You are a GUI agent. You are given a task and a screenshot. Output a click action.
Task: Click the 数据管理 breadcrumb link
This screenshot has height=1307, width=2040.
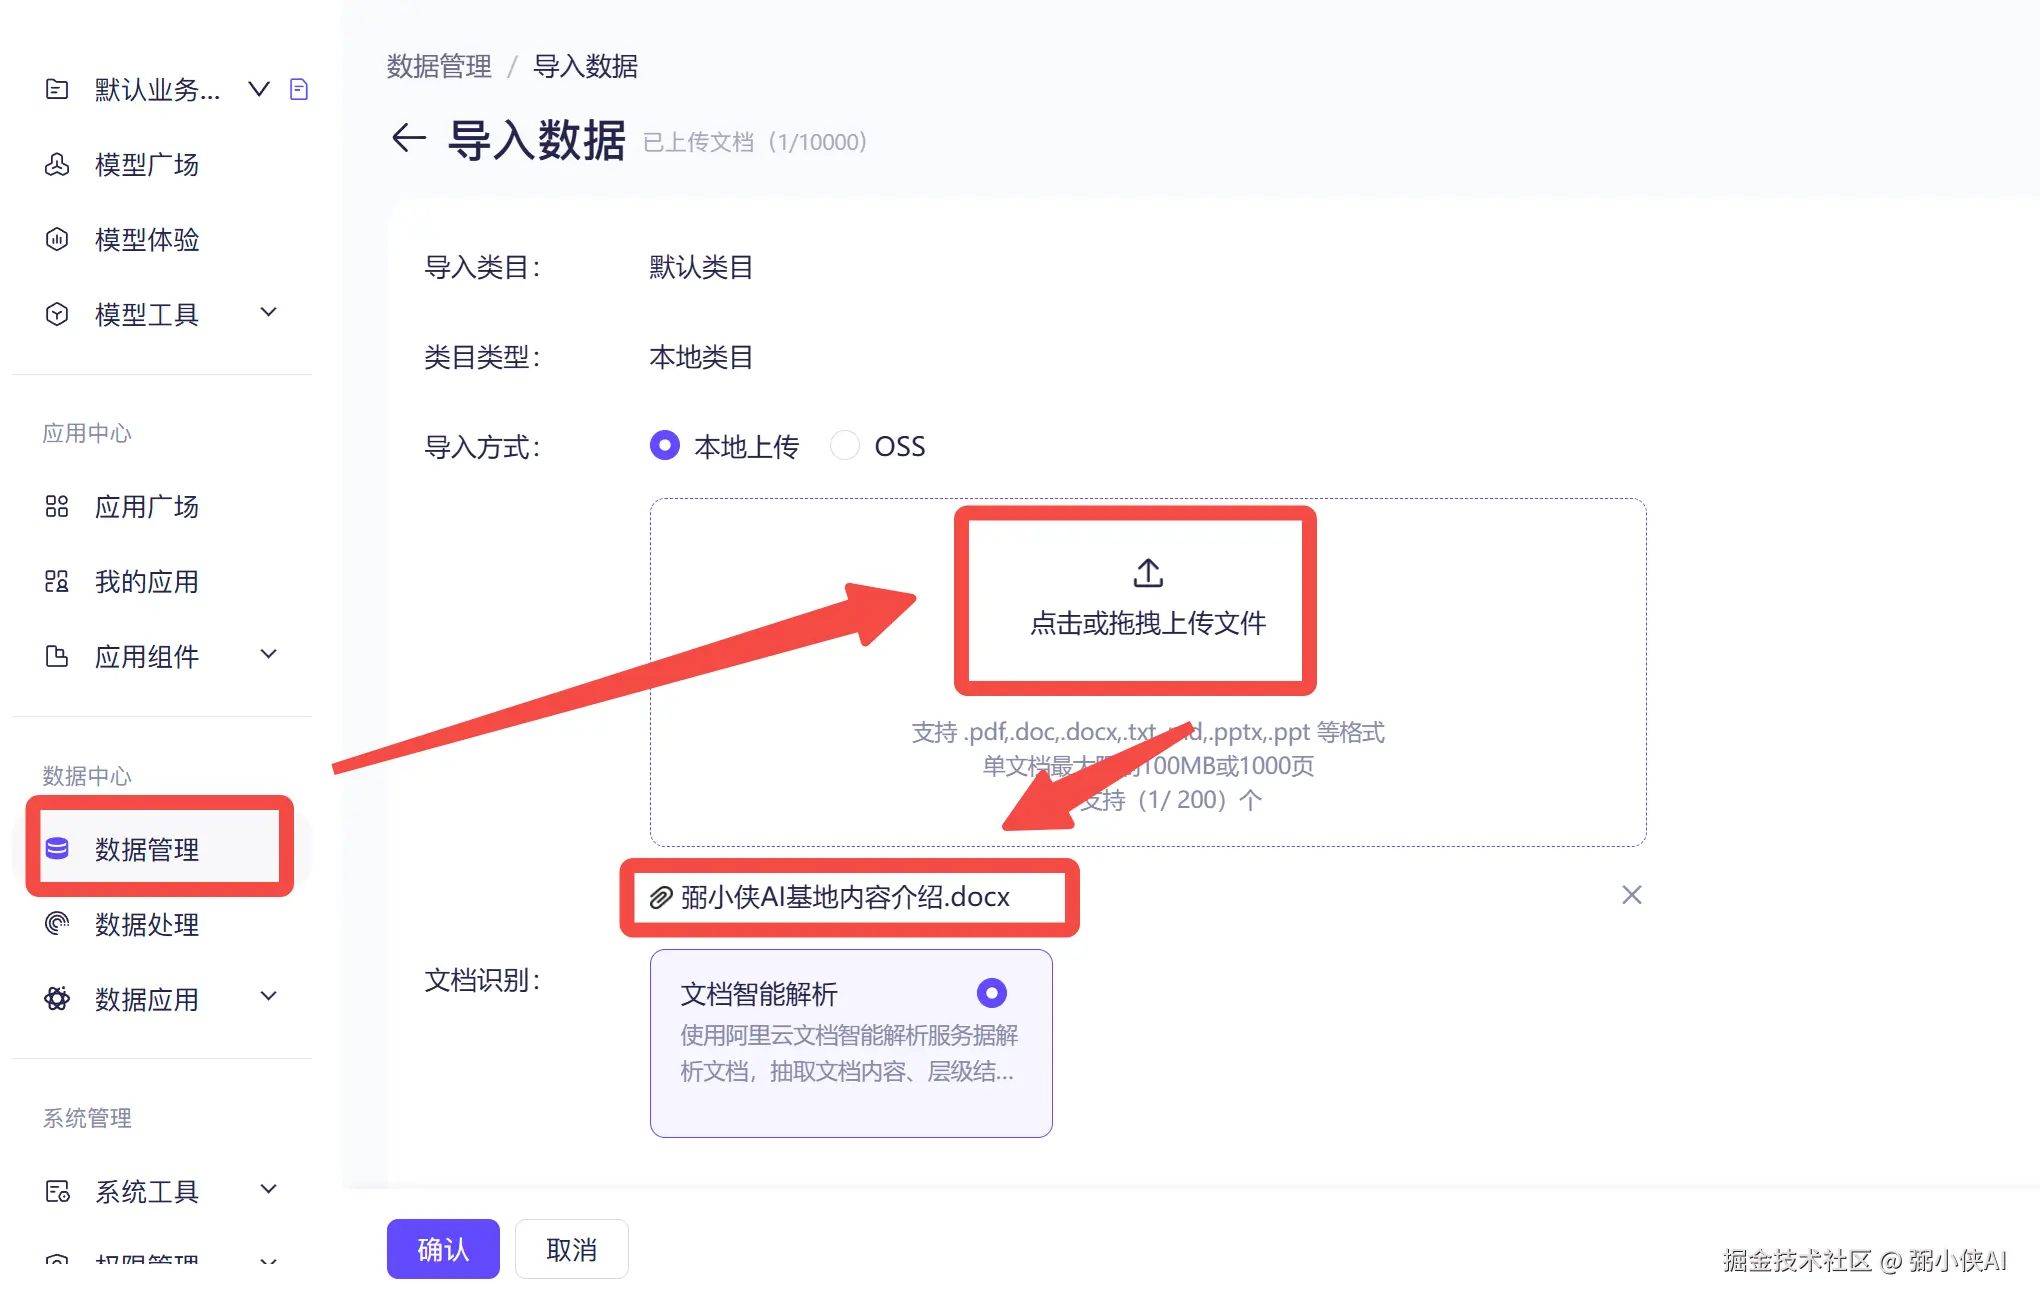439,66
